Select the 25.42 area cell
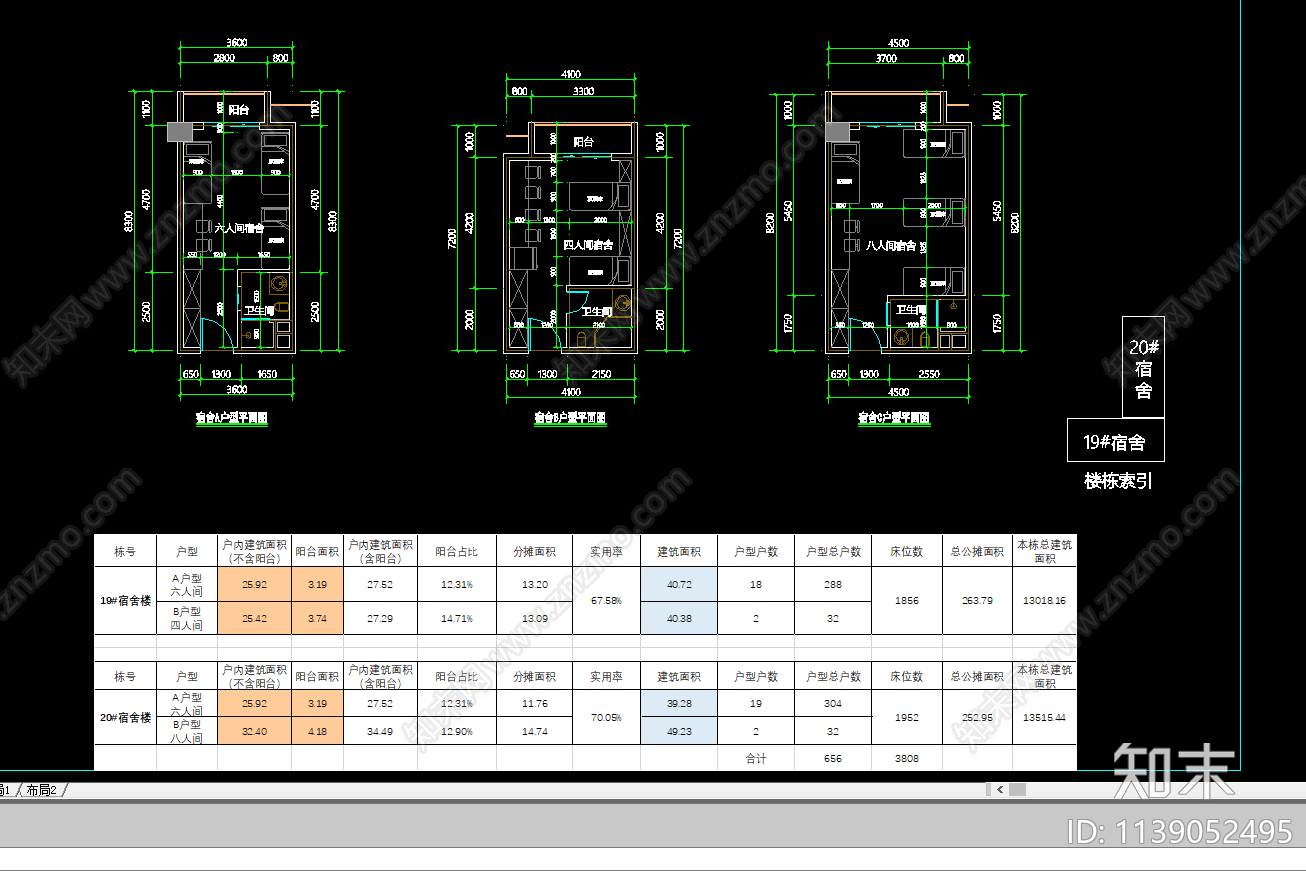The image size is (1306, 871). pos(254,619)
